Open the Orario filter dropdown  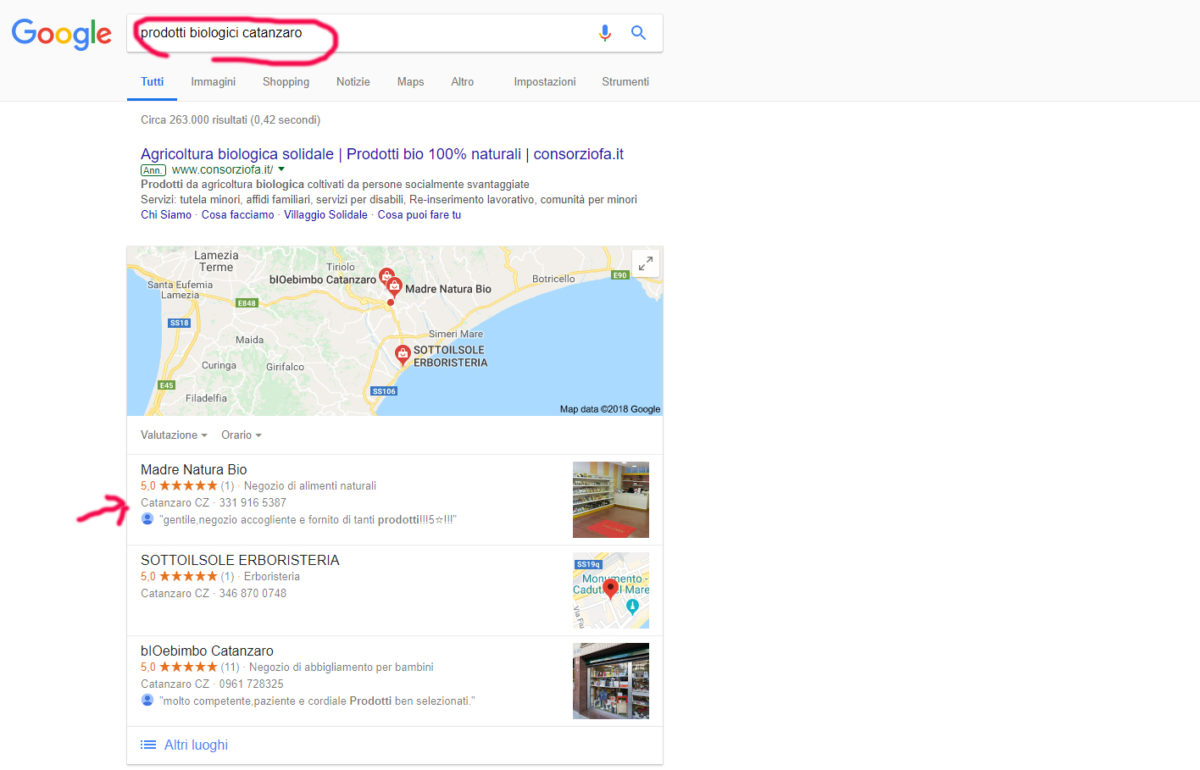click(241, 435)
